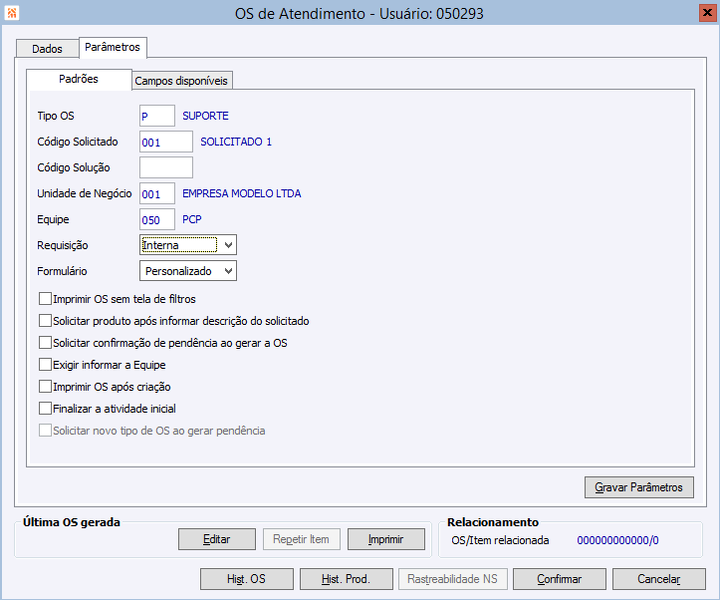Click the SUPORTE description text
The height and width of the screenshot is (600, 720).
[x=205, y=116]
